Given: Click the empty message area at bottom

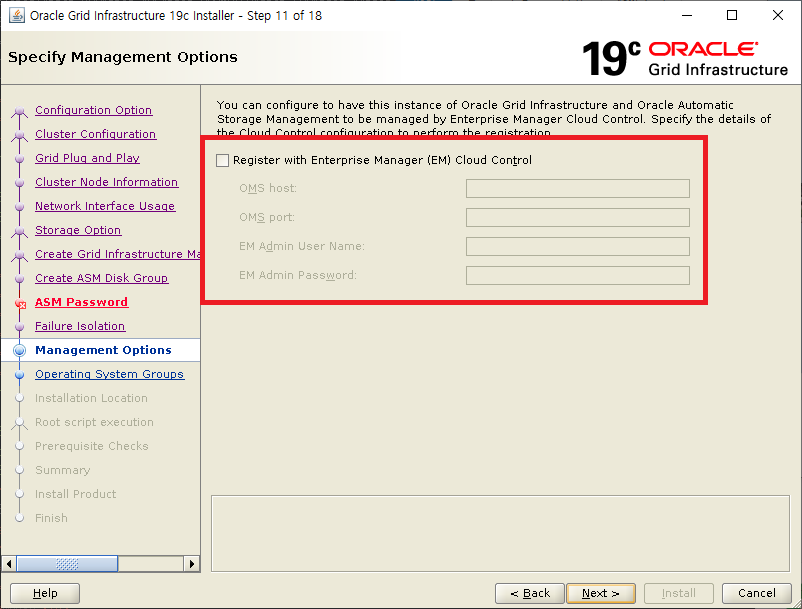Looking at the screenshot, I should tap(500, 533).
